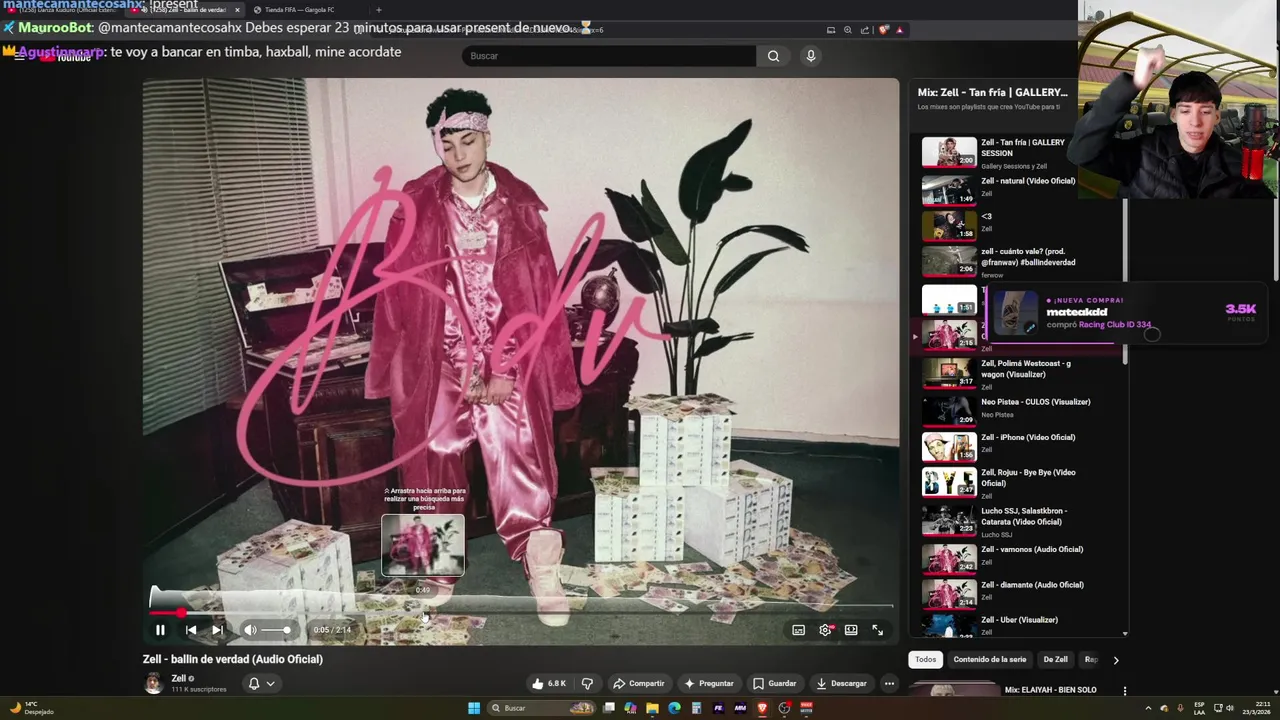This screenshot has width=1280, height=720.
Task: Open the Calculator app from the taskbar
Action: point(696,708)
